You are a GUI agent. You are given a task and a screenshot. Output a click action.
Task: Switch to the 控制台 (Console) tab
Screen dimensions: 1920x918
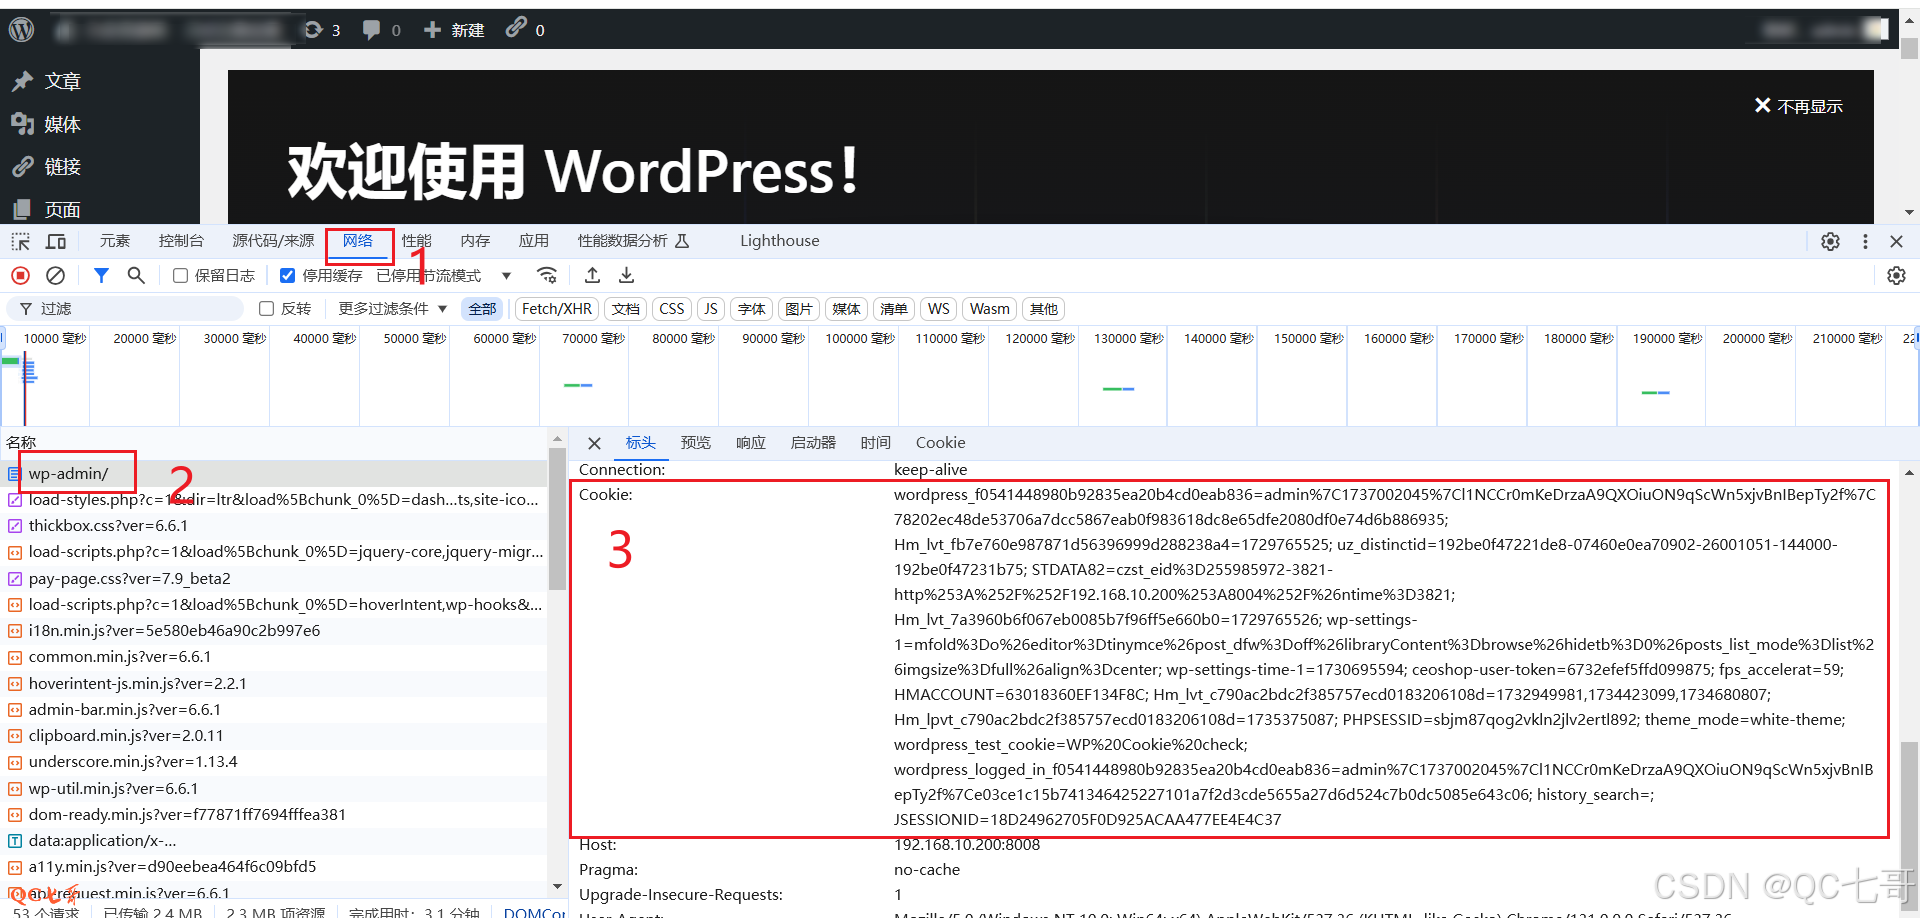click(x=181, y=241)
